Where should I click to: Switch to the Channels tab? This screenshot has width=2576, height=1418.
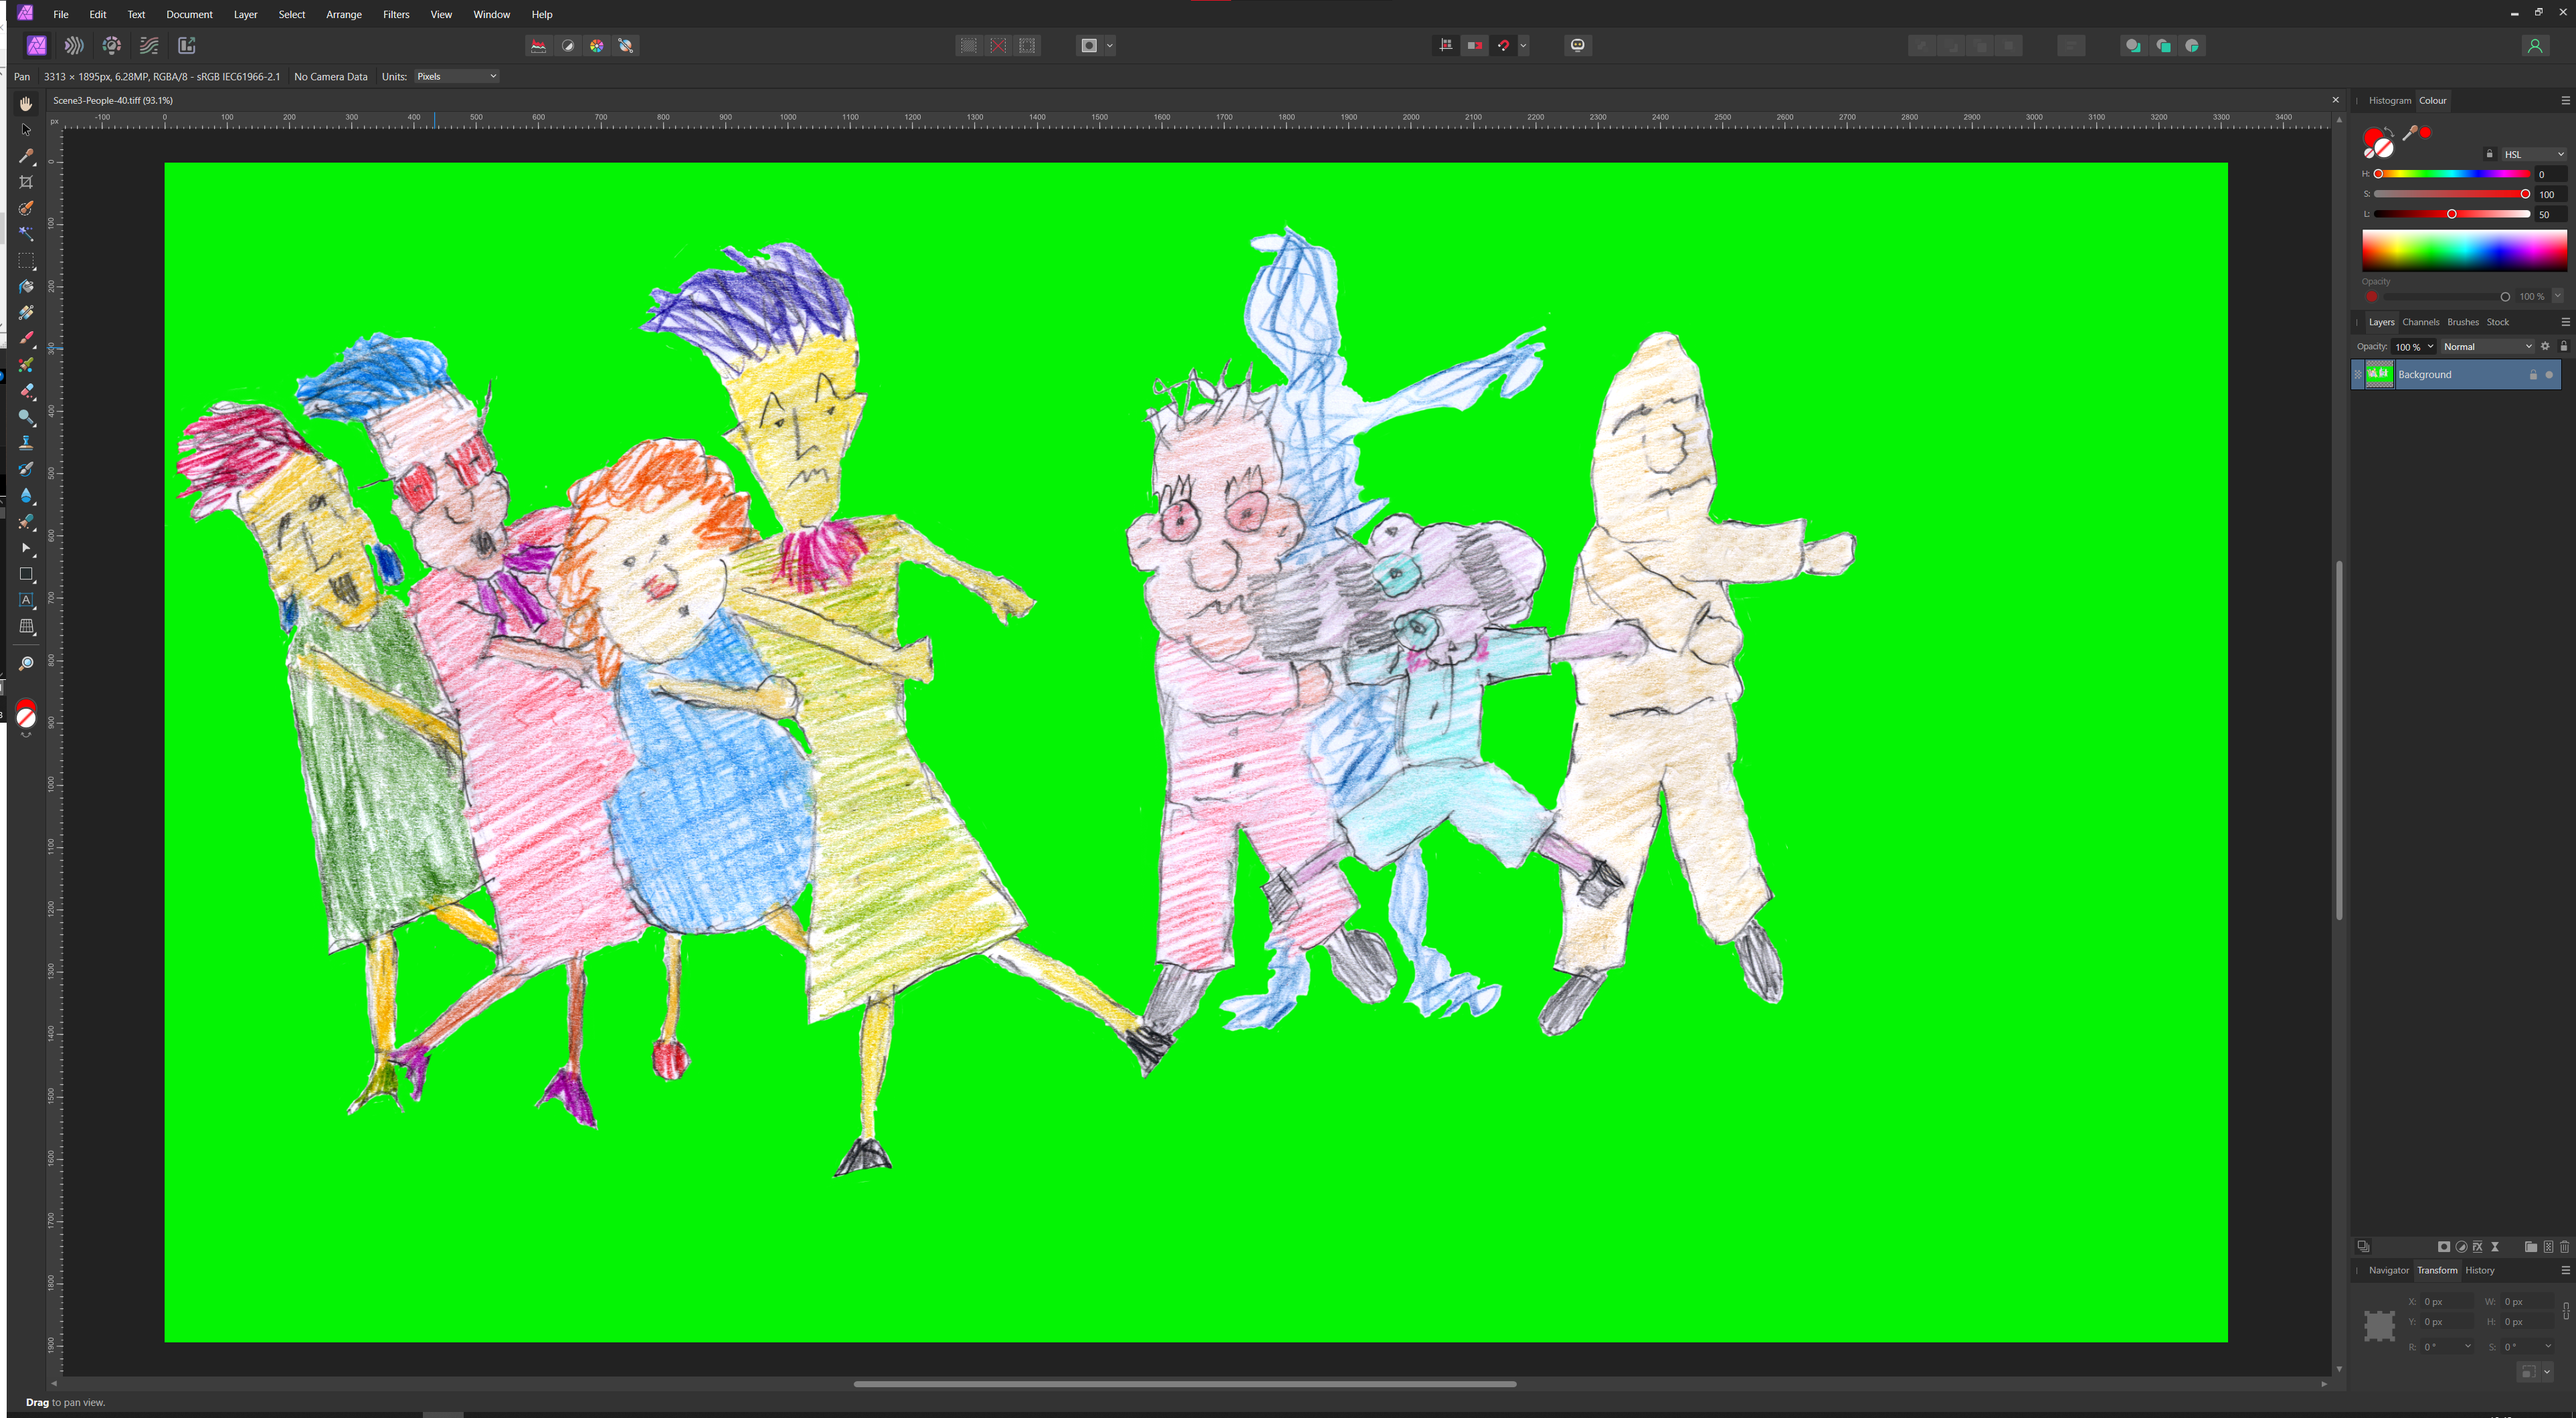click(2421, 322)
